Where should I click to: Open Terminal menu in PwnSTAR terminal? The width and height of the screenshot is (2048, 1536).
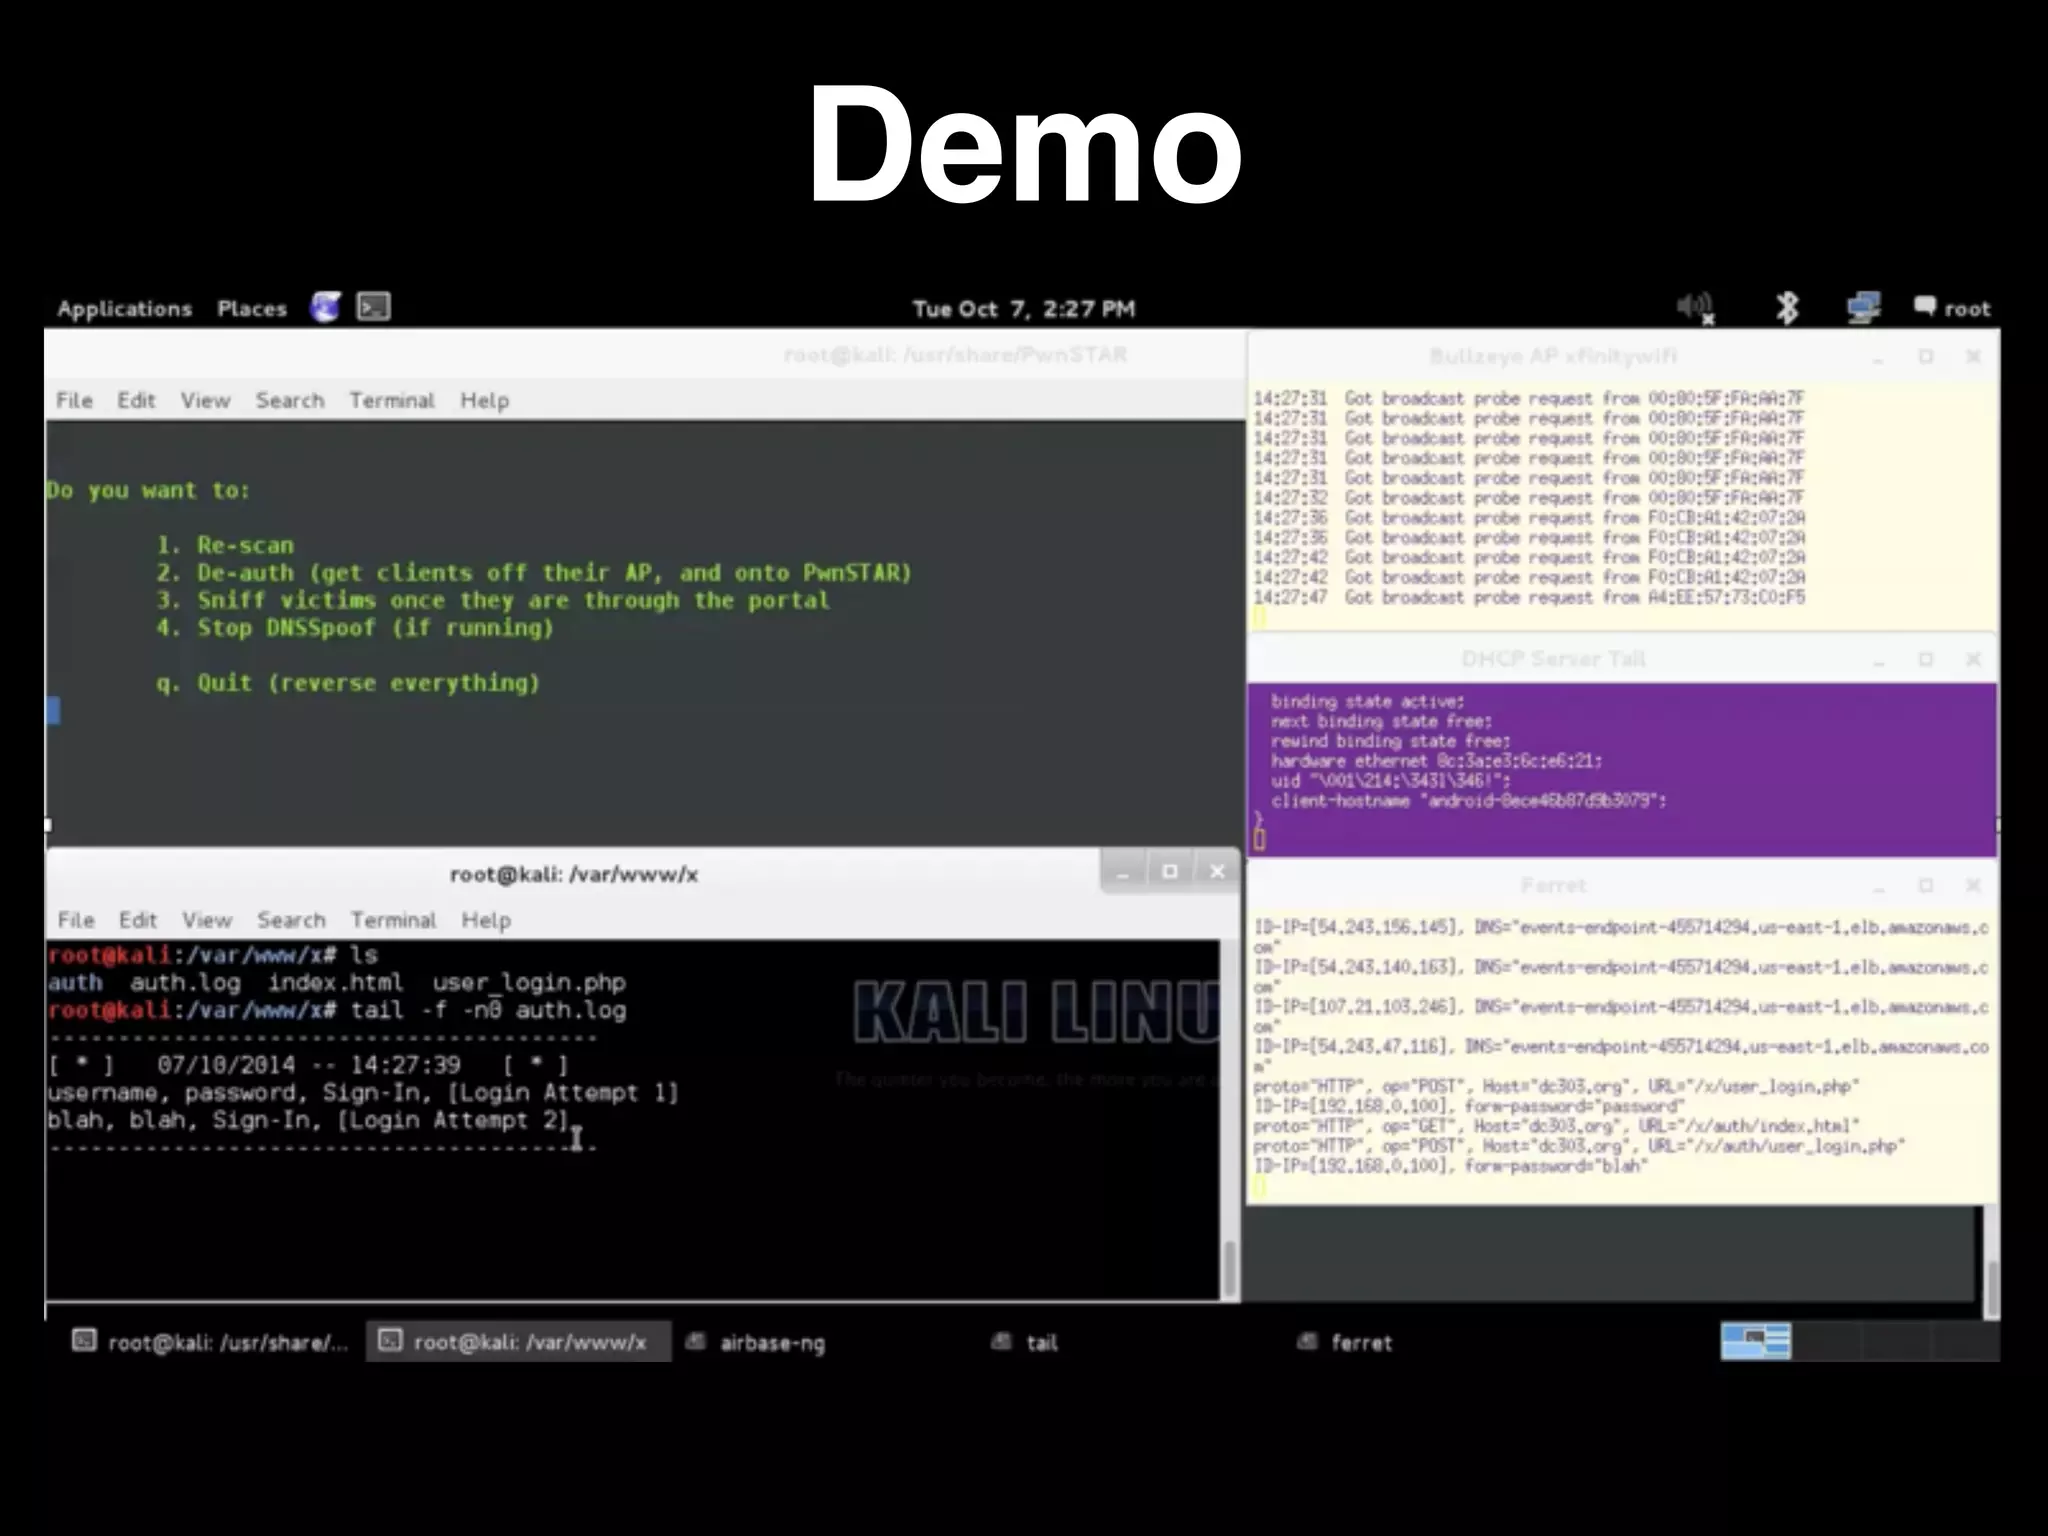point(392,400)
